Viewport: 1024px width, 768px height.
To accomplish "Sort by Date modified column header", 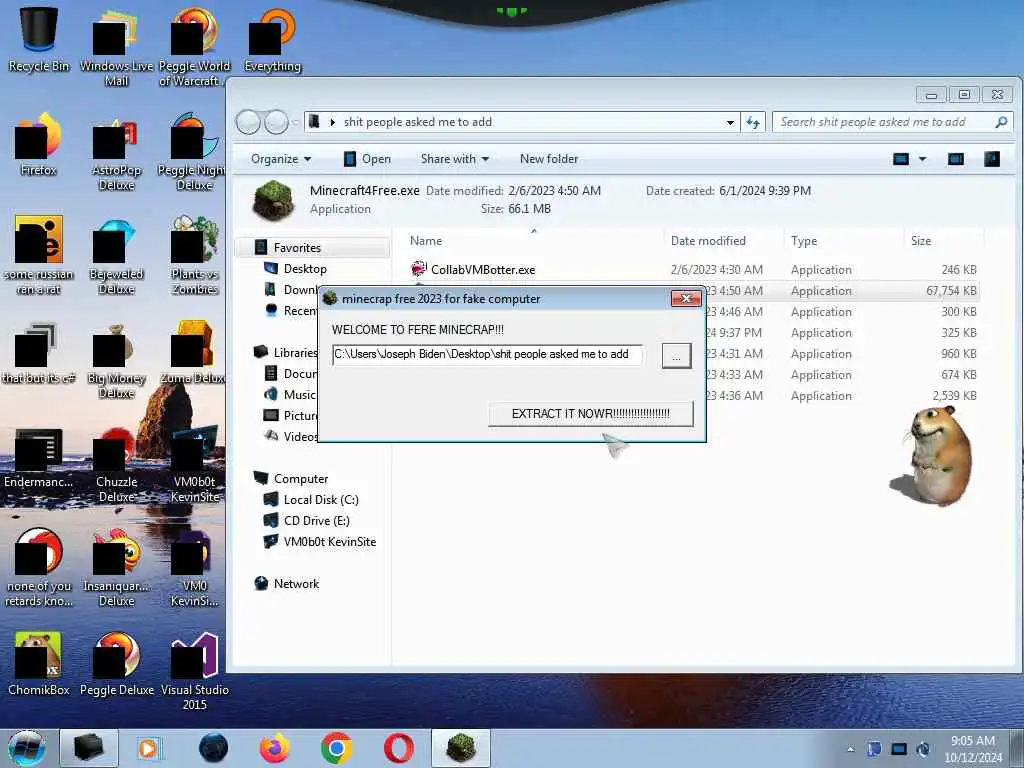I will click(x=724, y=241).
